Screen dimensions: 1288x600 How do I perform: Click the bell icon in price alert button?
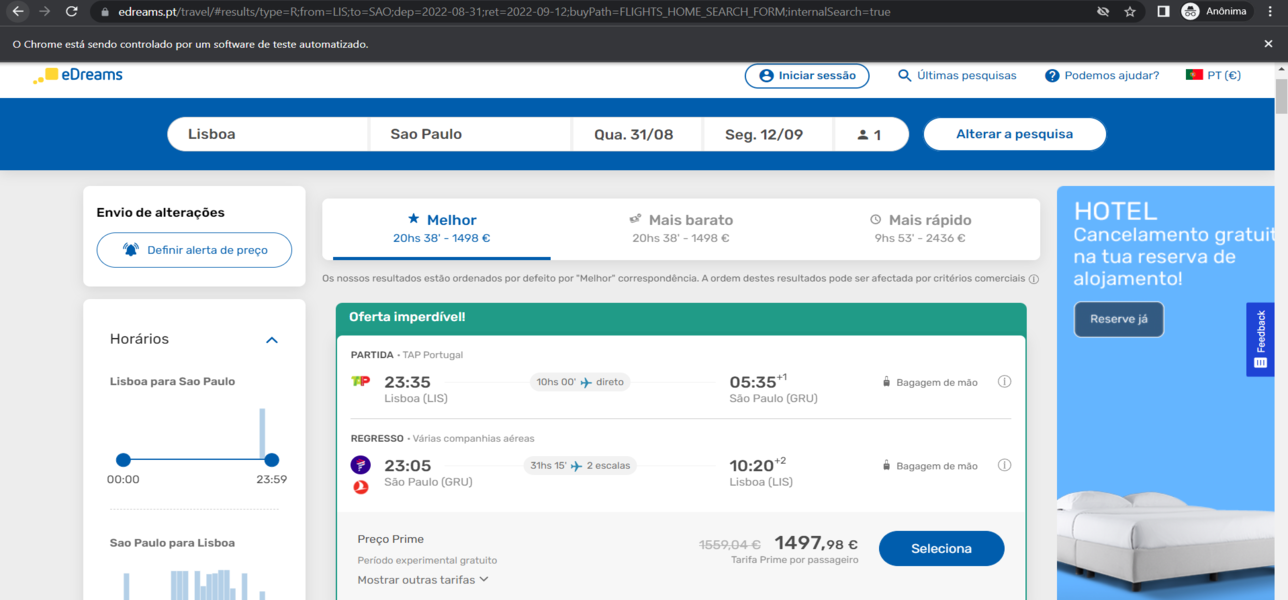pyautogui.click(x=131, y=250)
